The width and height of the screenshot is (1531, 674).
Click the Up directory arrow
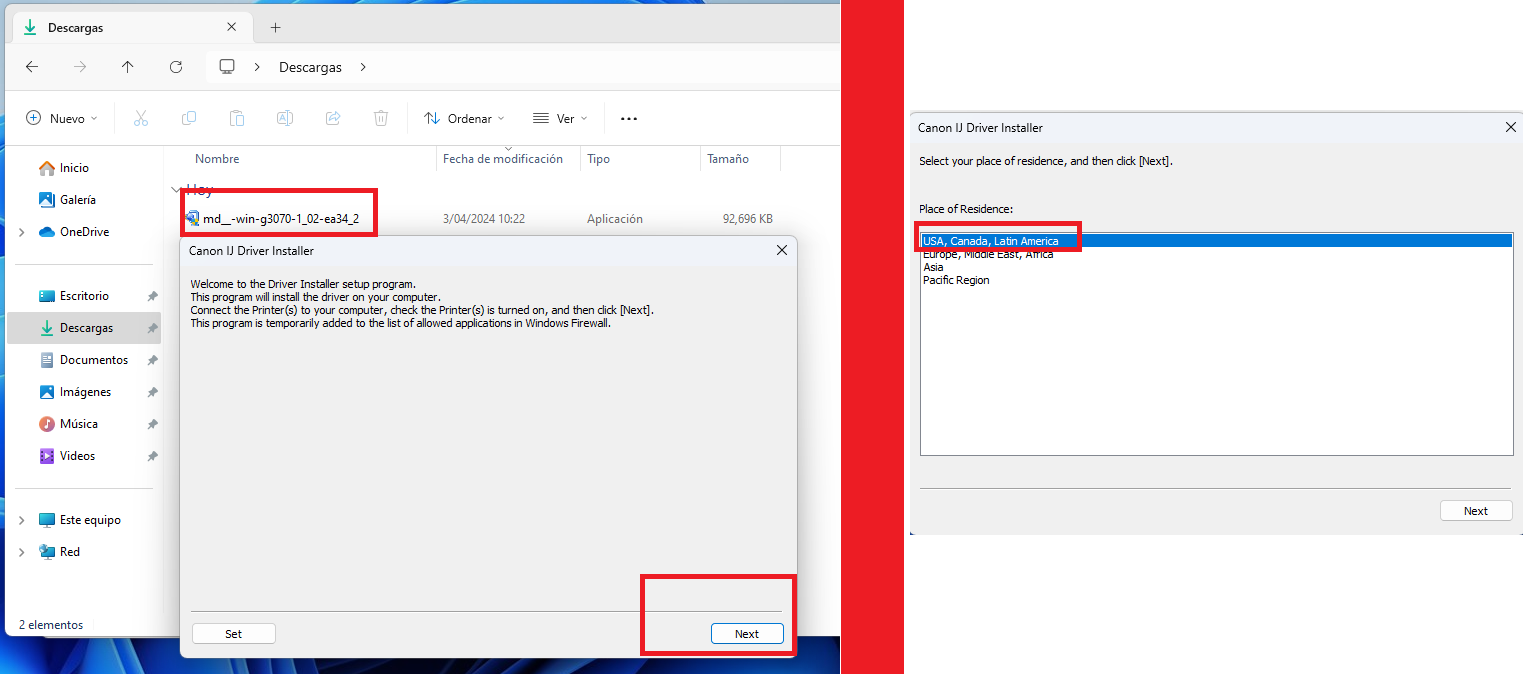tap(127, 67)
